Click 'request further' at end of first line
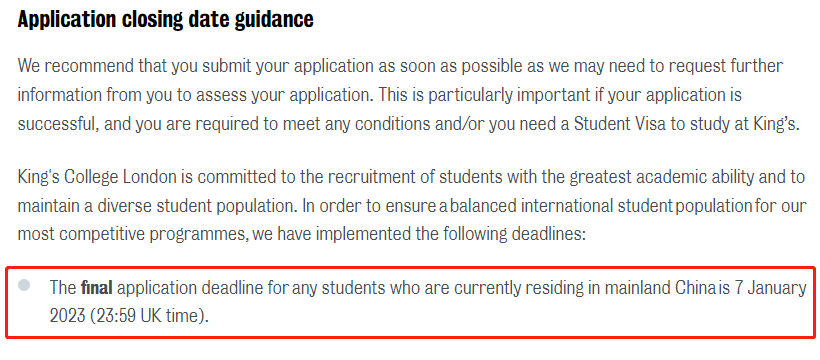 tap(728, 67)
